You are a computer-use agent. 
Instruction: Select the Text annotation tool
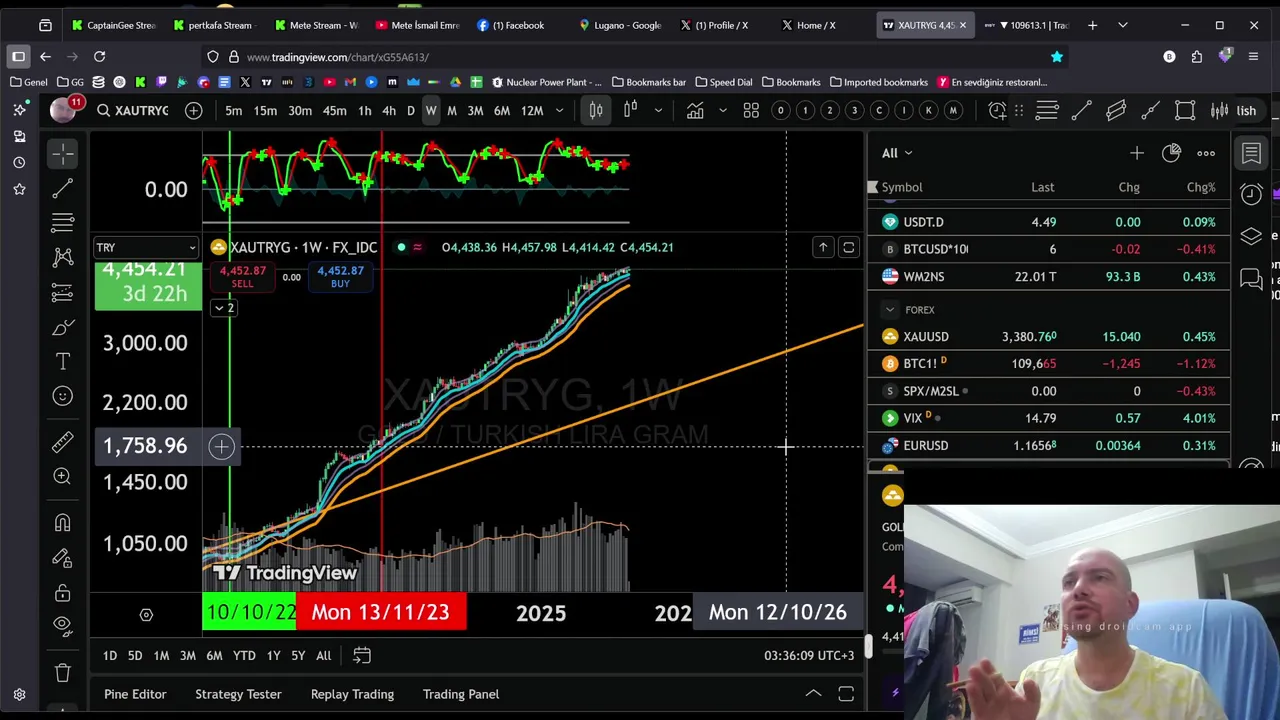point(62,361)
